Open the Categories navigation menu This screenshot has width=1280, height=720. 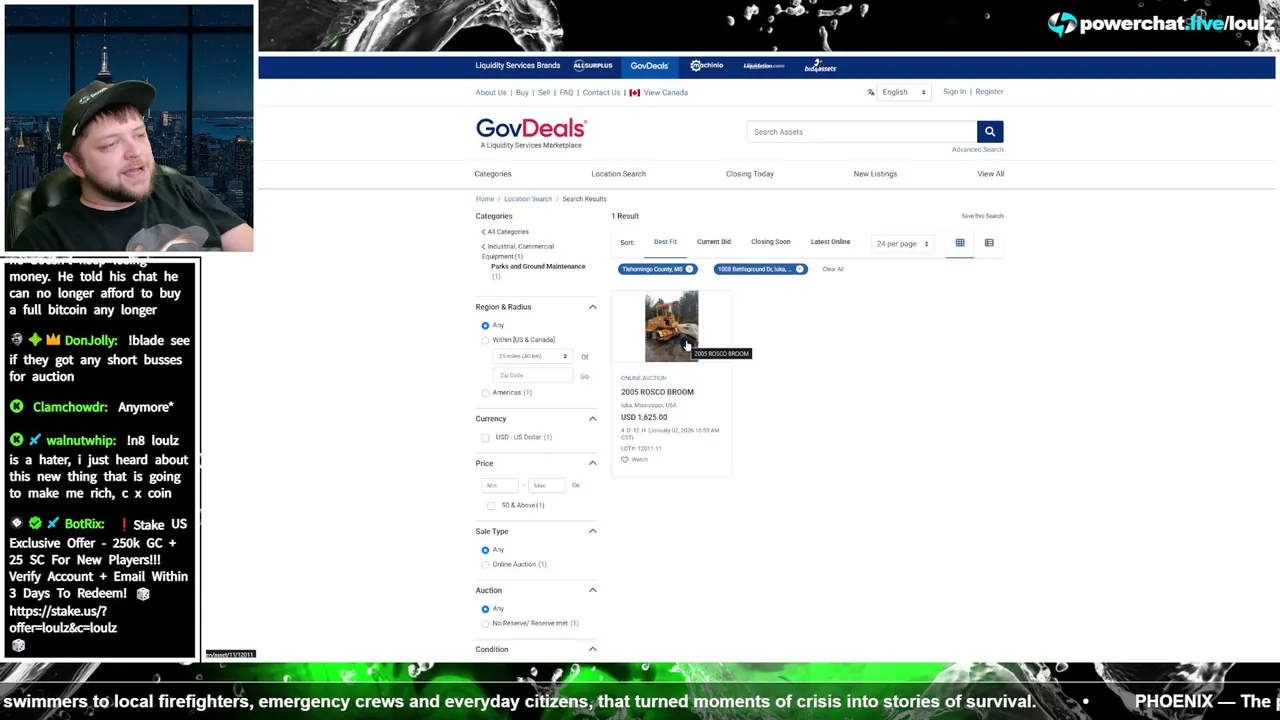[x=492, y=174]
